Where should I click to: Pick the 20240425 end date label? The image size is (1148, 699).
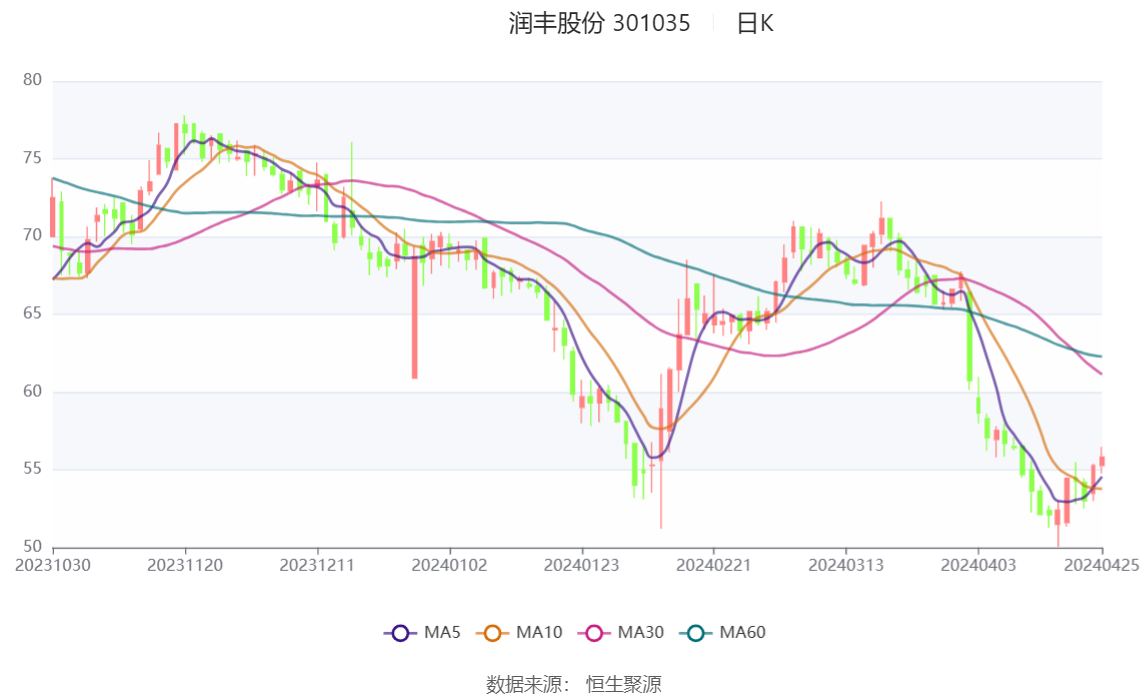[1102, 565]
